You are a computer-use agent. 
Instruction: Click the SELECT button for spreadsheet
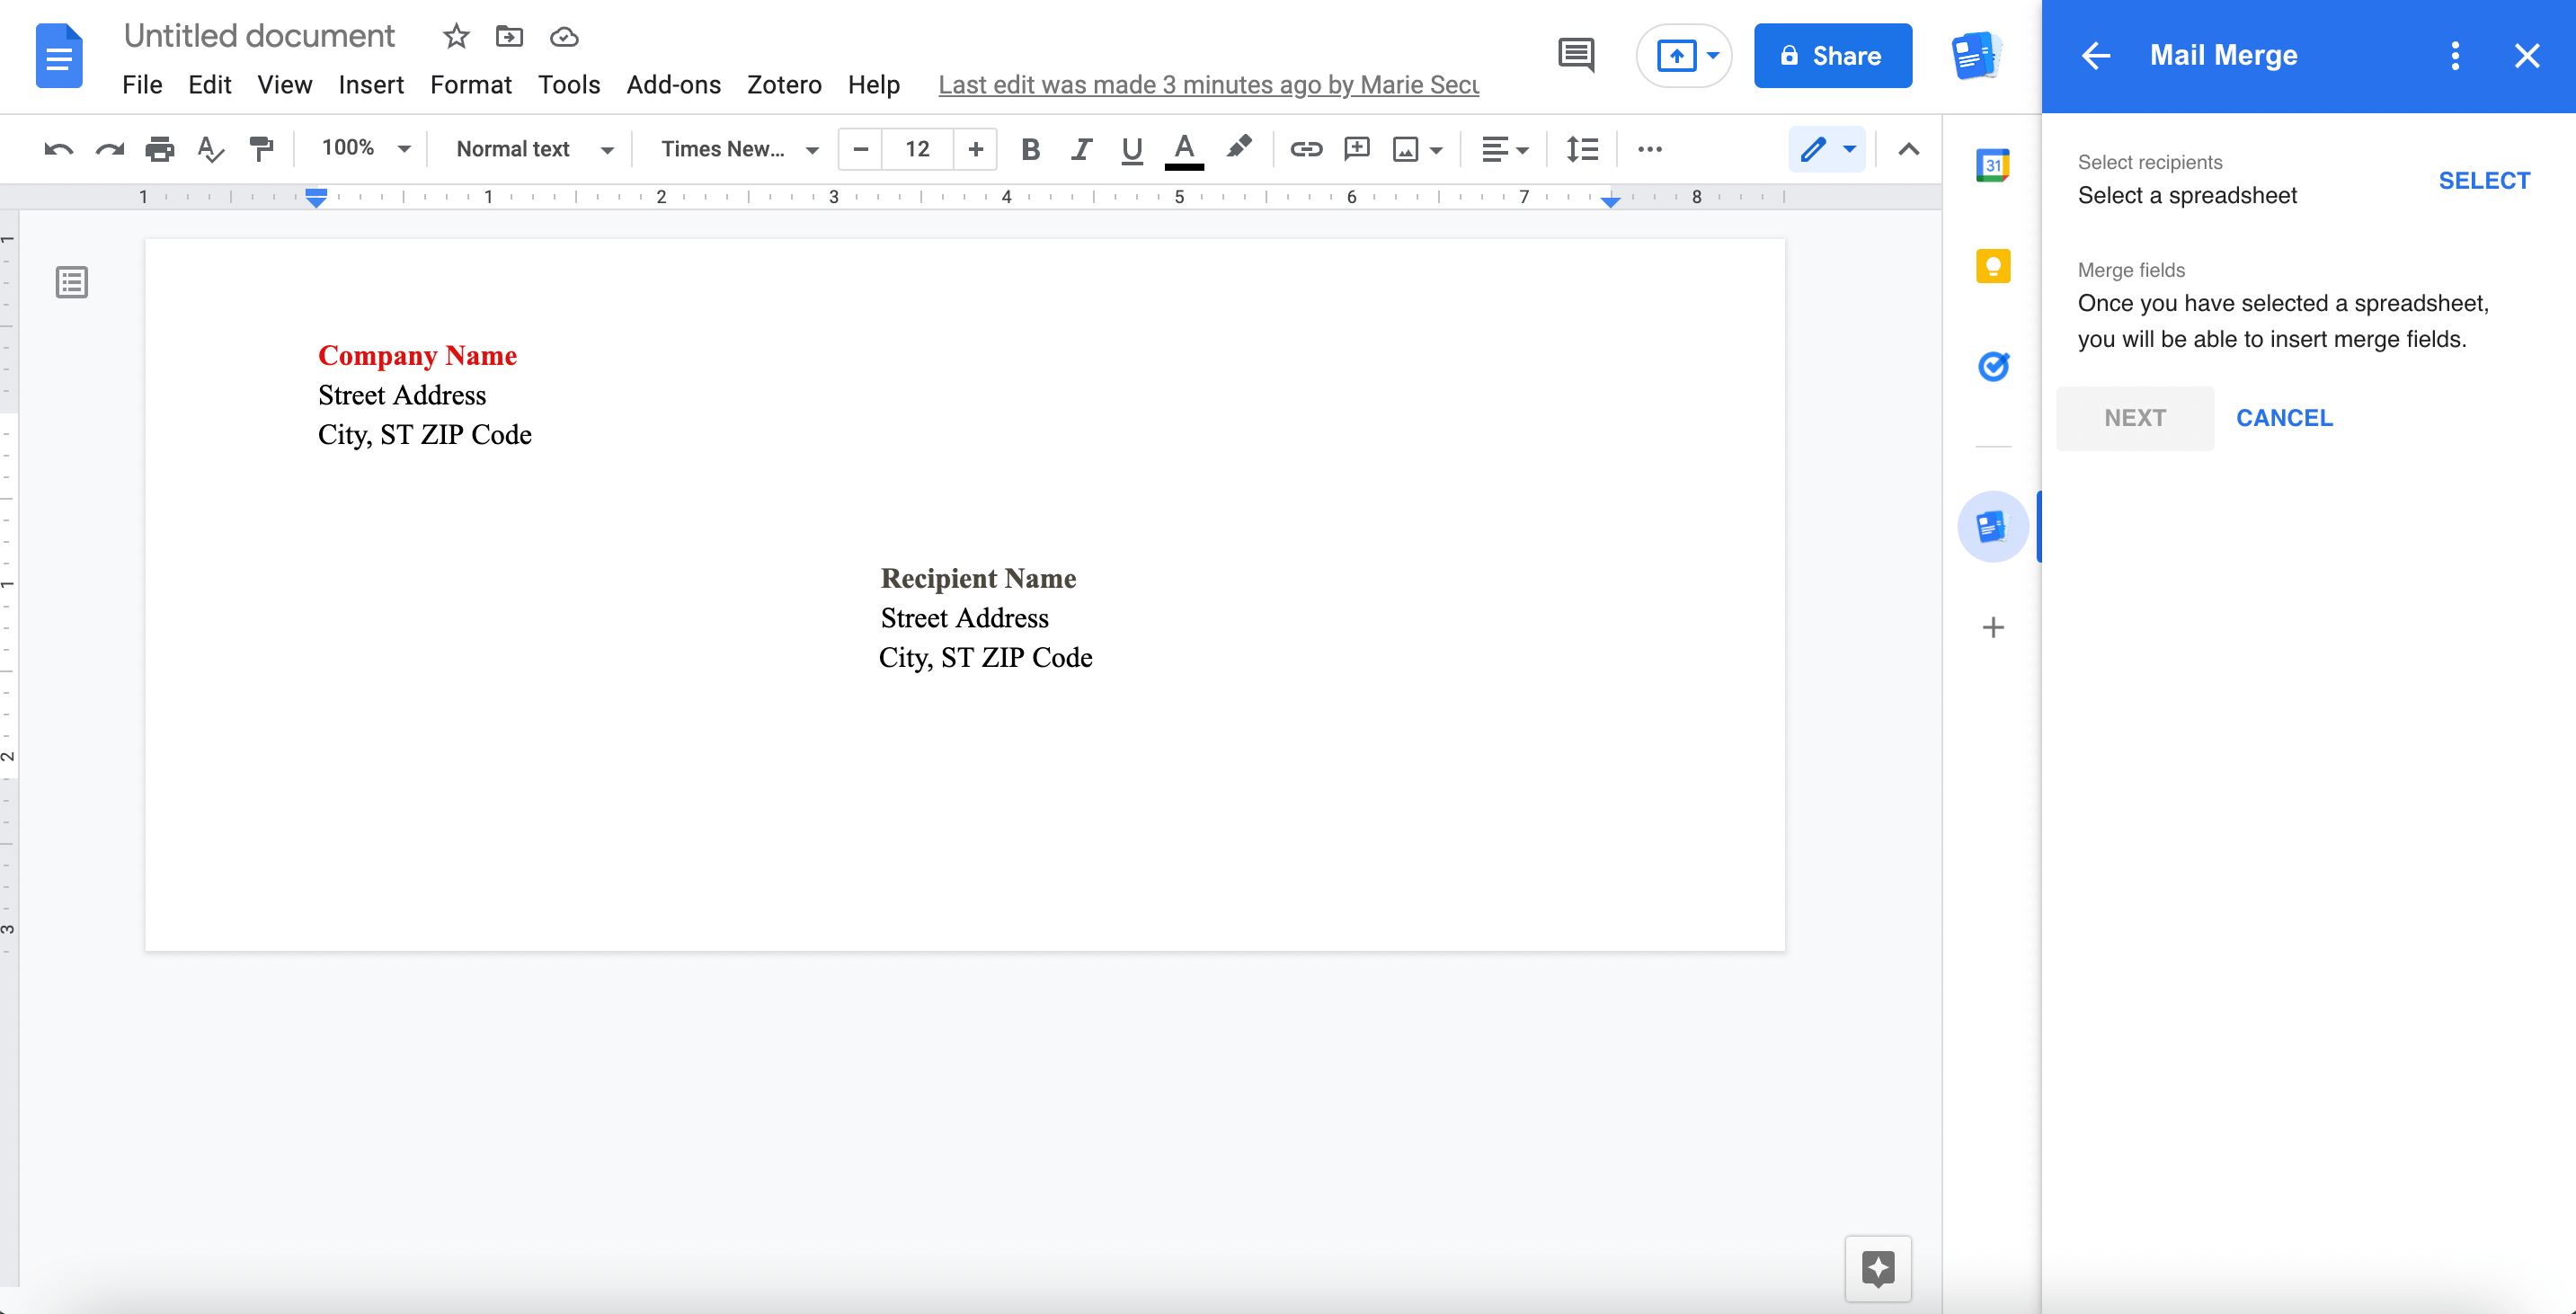tap(2485, 180)
